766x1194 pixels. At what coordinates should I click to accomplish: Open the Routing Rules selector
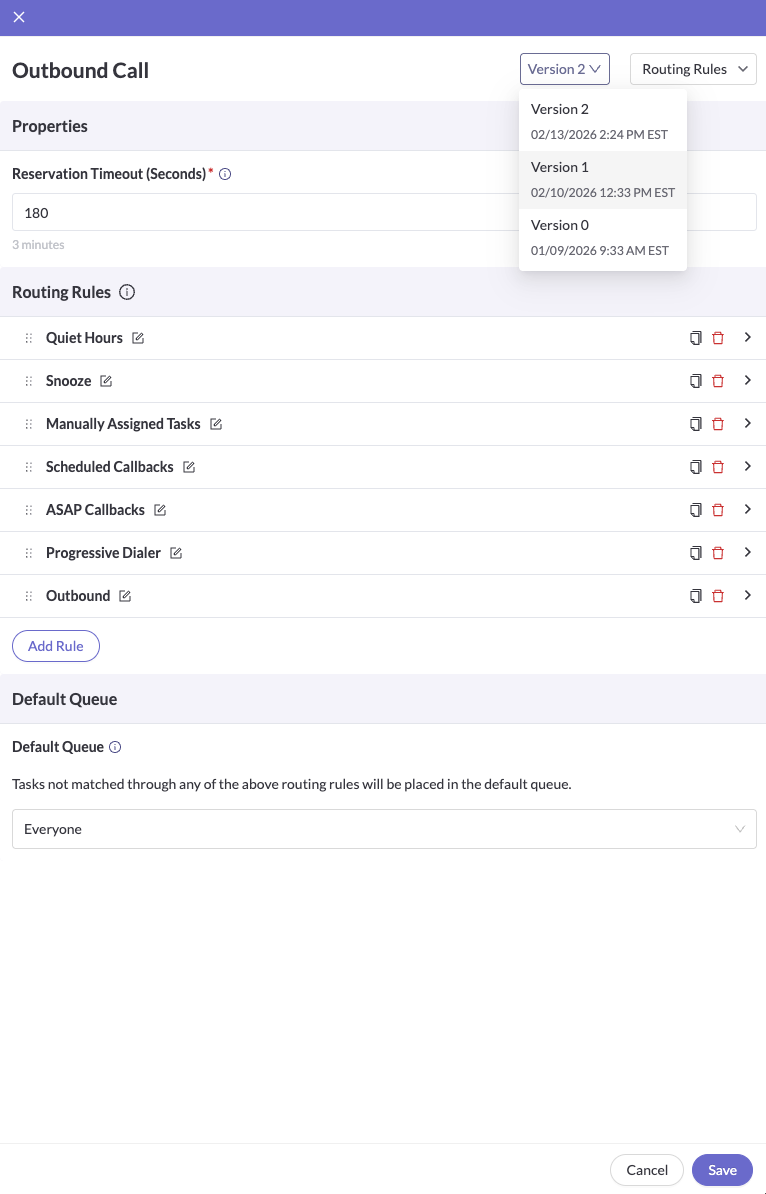pos(693,69)
